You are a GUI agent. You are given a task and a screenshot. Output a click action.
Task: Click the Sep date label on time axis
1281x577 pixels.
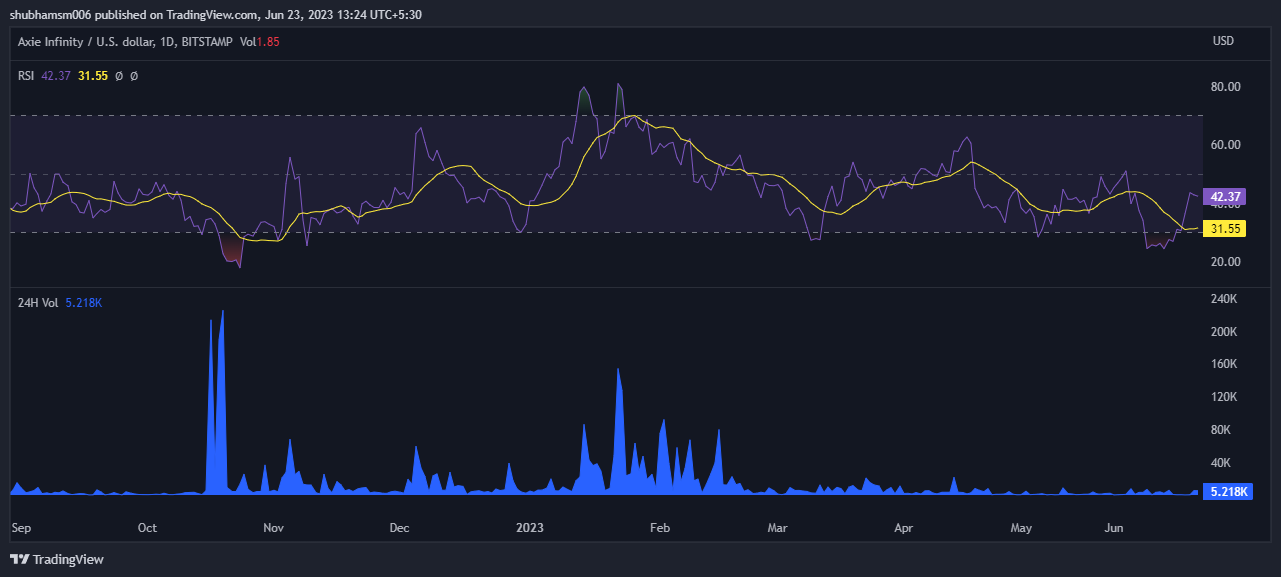(20, 527)
